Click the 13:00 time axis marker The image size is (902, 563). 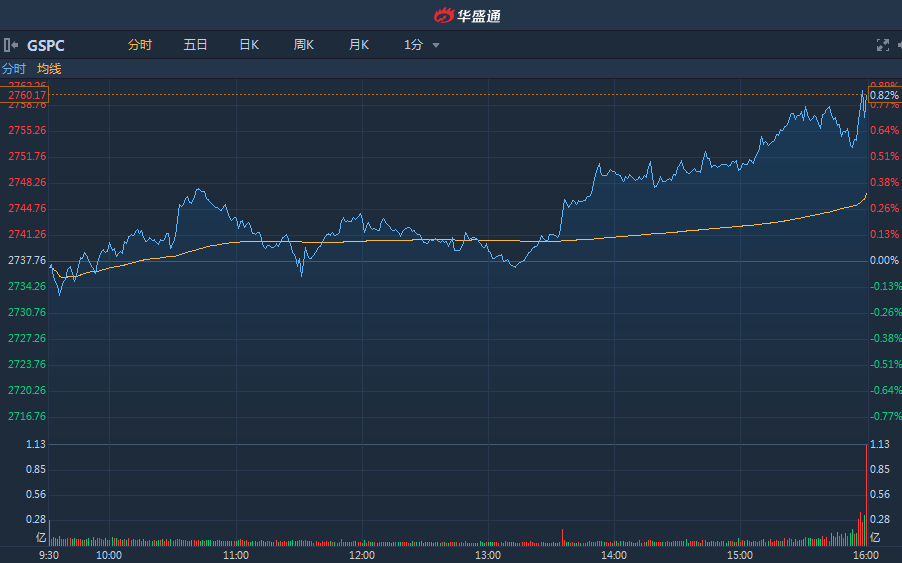(488, 555)
